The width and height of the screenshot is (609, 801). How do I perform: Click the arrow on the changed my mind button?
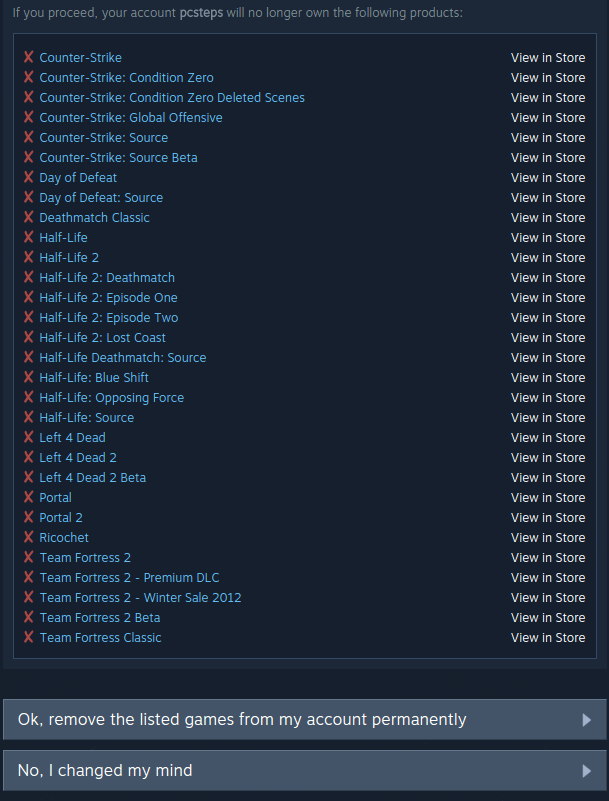click(587, 770)
